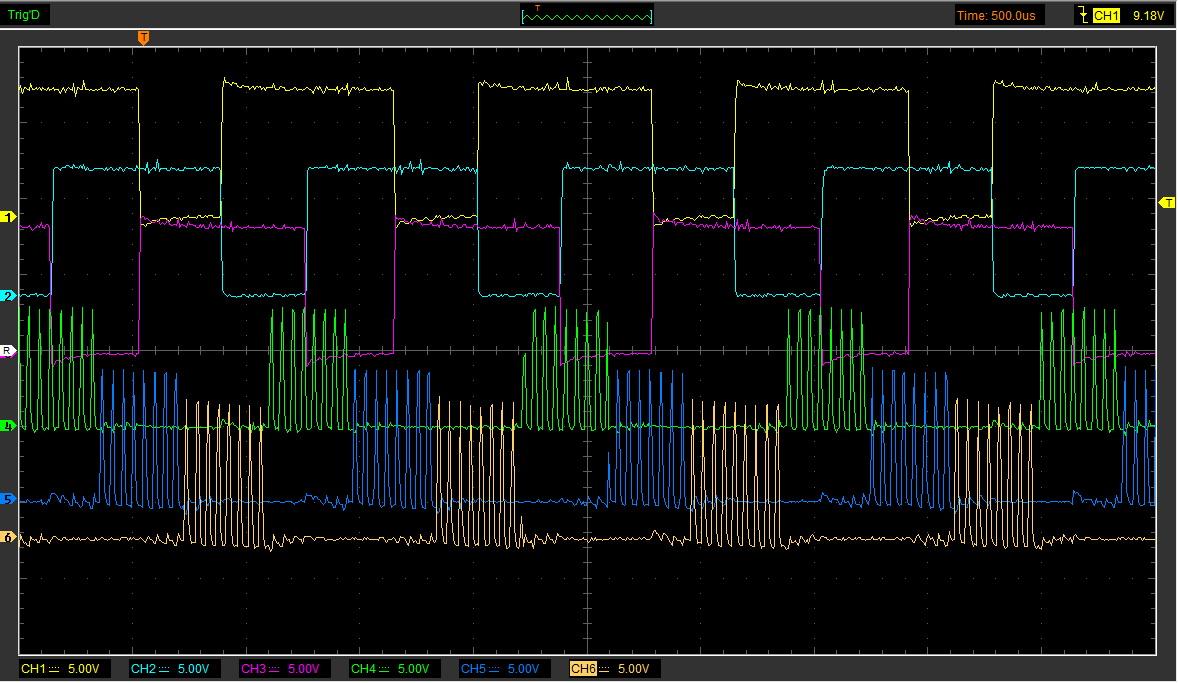Click the yellow trigger level marker on right edge
The image size is (1178, 683).
(1166, 203)
